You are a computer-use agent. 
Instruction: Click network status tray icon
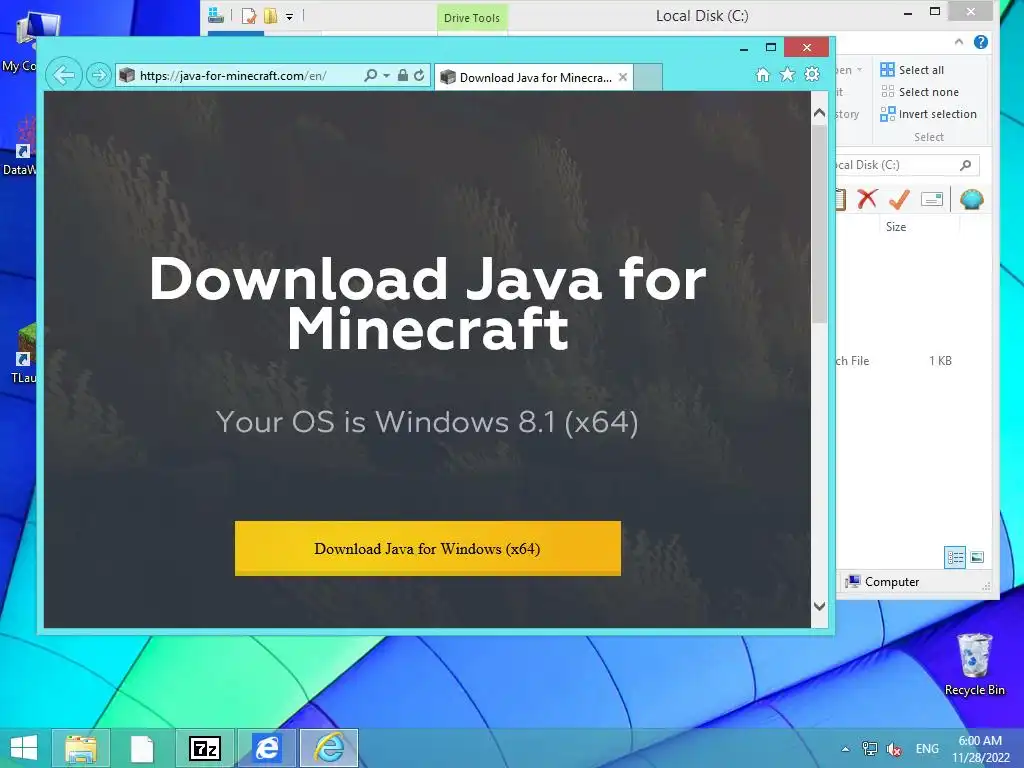pyautogui.click(x=869, y=748)
